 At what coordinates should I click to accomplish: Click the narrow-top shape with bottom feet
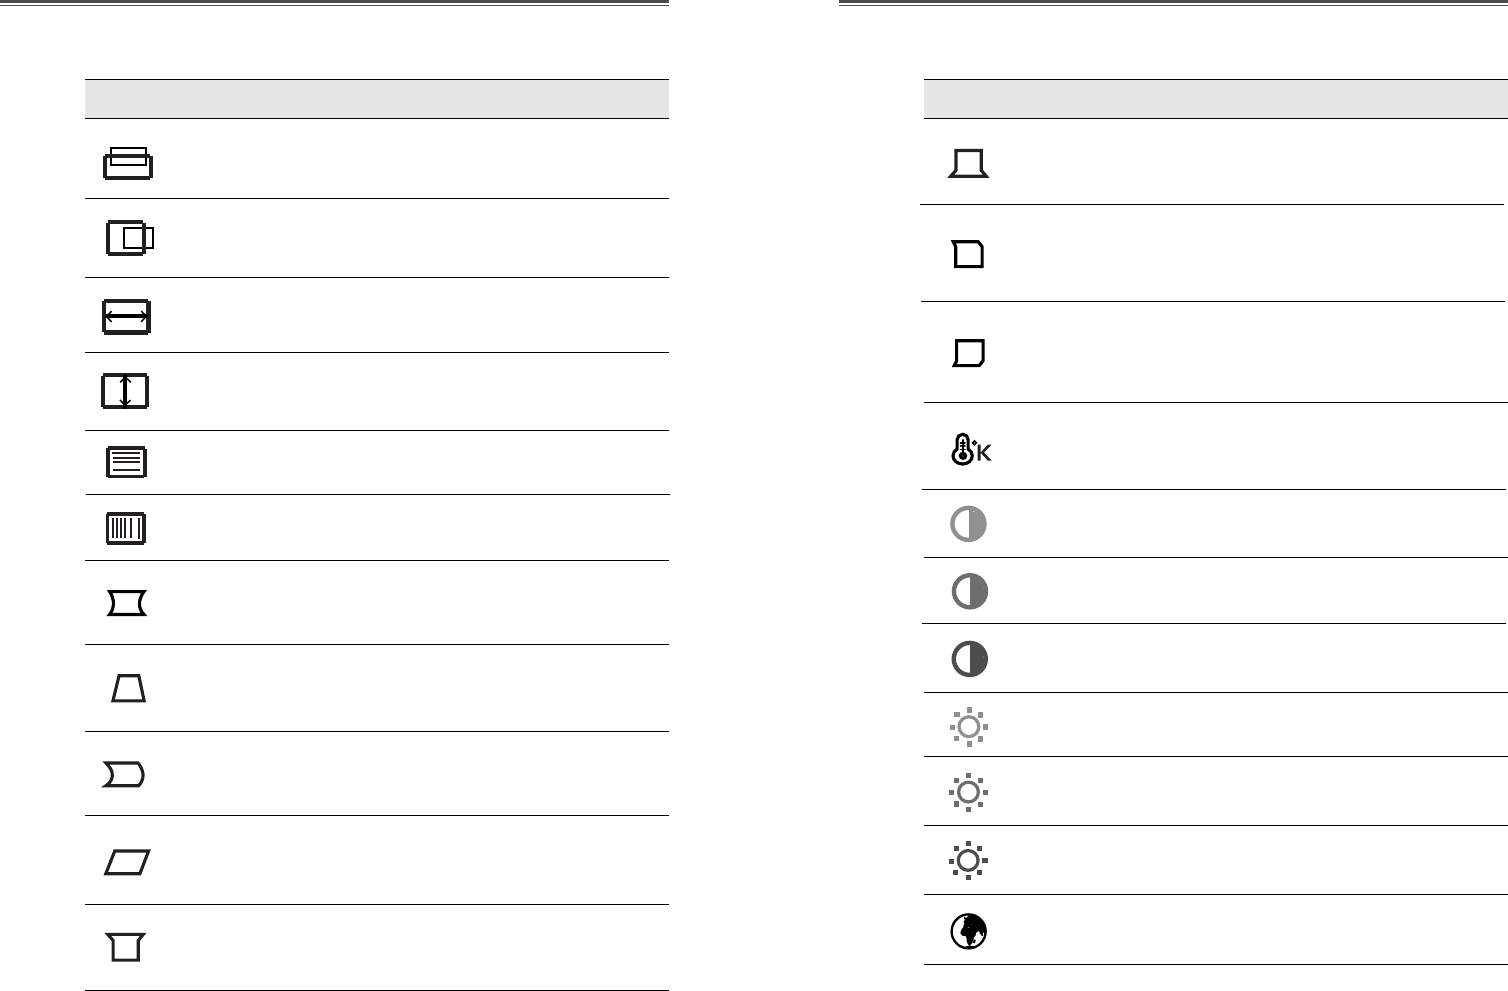point(968,164)
